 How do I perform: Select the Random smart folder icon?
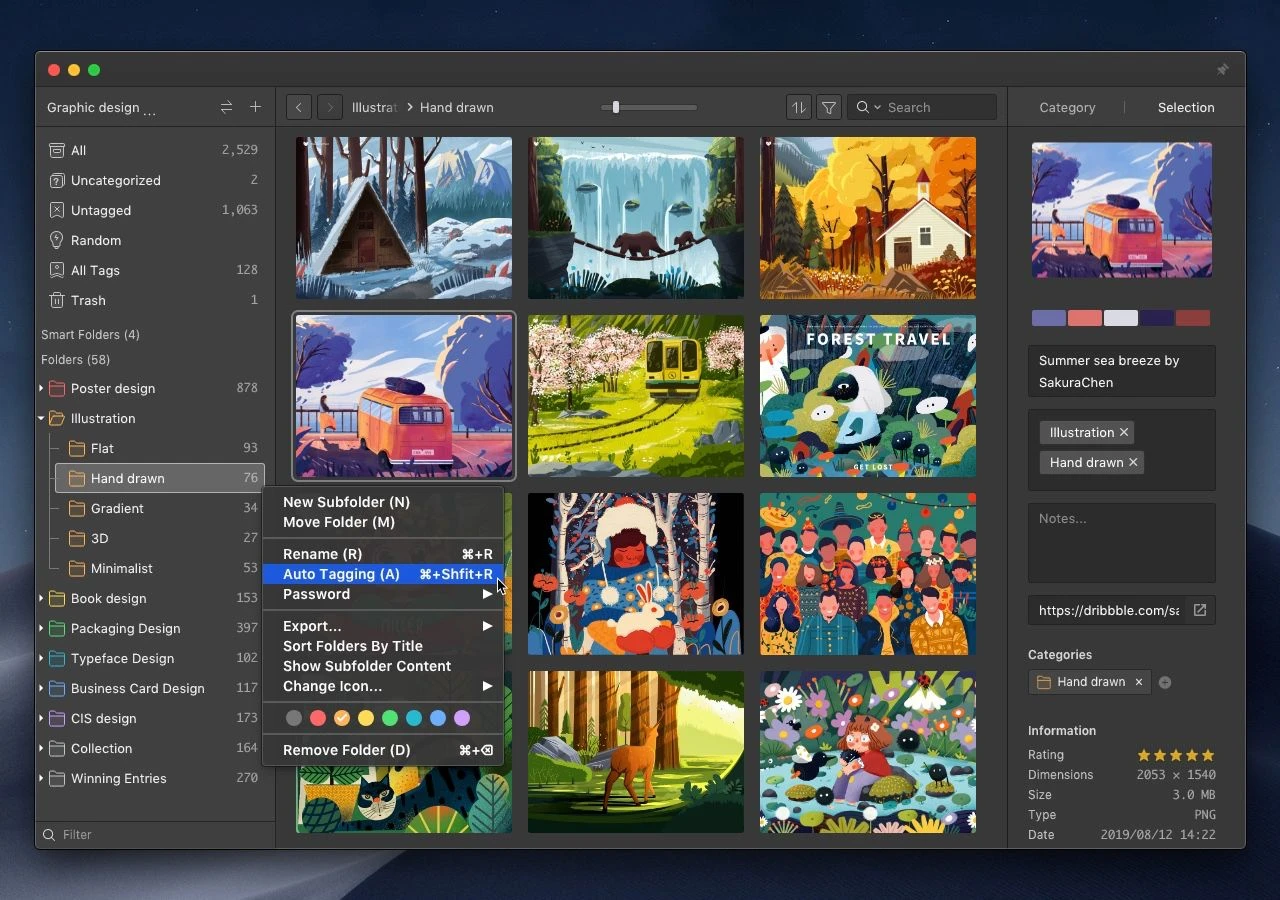(x=55, y=240)
